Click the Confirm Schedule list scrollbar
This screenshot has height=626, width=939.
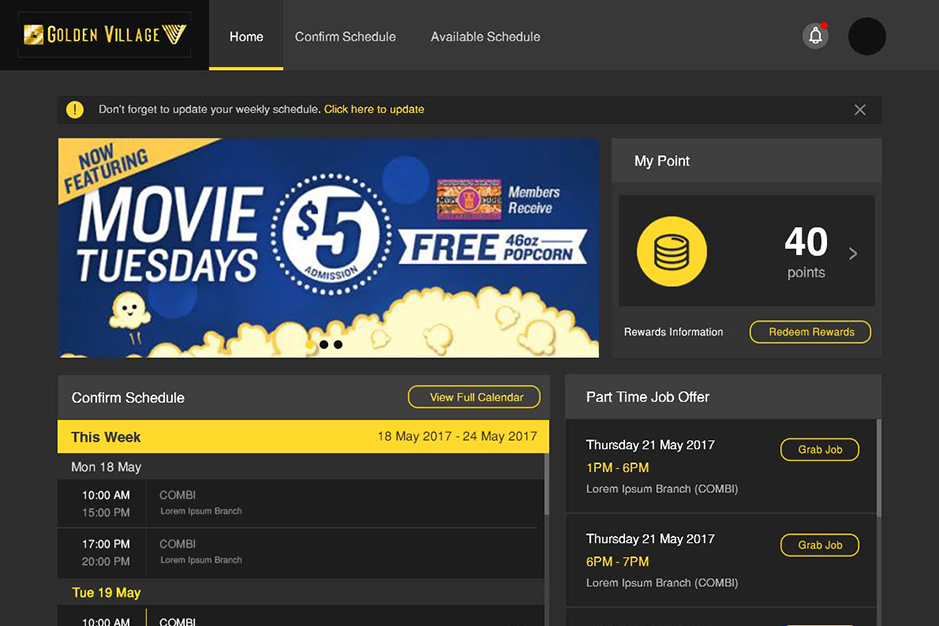546,485
